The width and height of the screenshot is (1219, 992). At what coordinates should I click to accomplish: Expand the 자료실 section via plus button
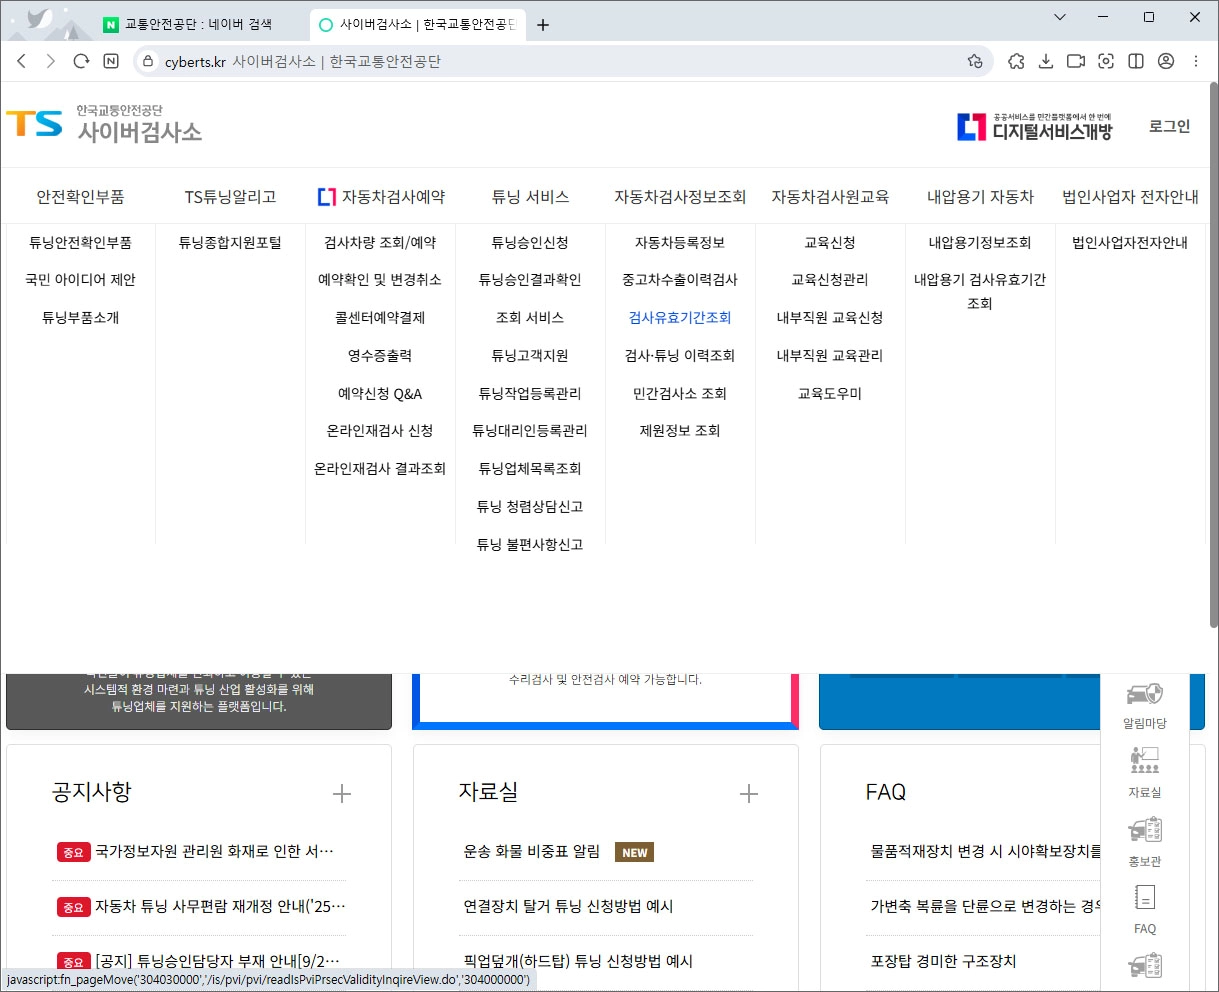click(x=748, y=793)
